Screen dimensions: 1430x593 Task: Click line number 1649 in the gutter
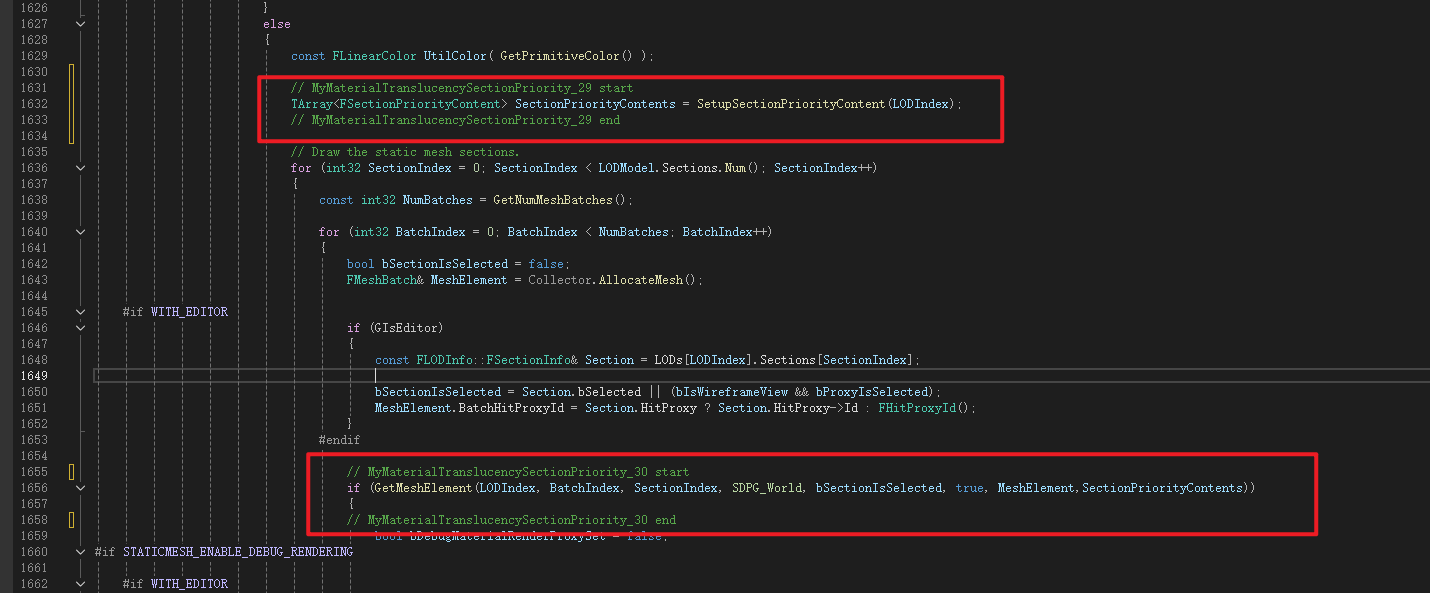pos(32,376)
